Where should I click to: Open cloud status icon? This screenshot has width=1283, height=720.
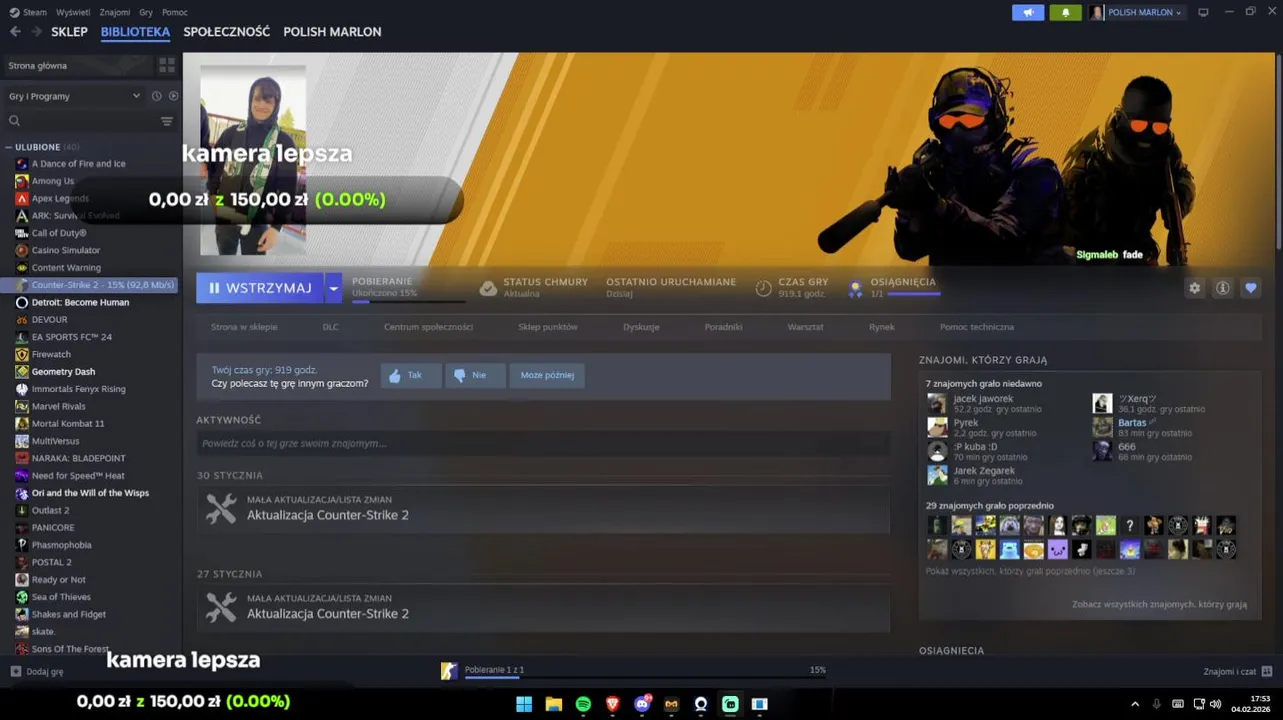pyautogui.click(x=488, y=288)
